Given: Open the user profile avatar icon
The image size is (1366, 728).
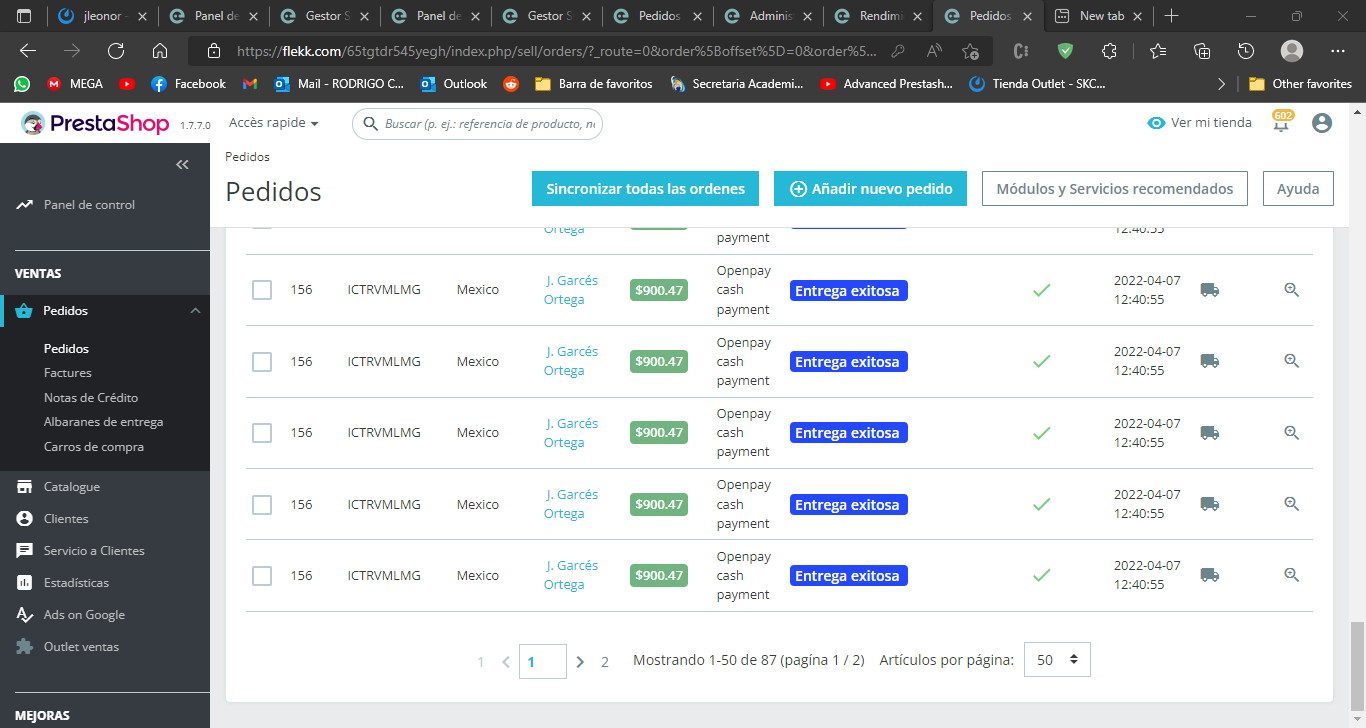Looking at the screenshot, I should click(1322, 123).
